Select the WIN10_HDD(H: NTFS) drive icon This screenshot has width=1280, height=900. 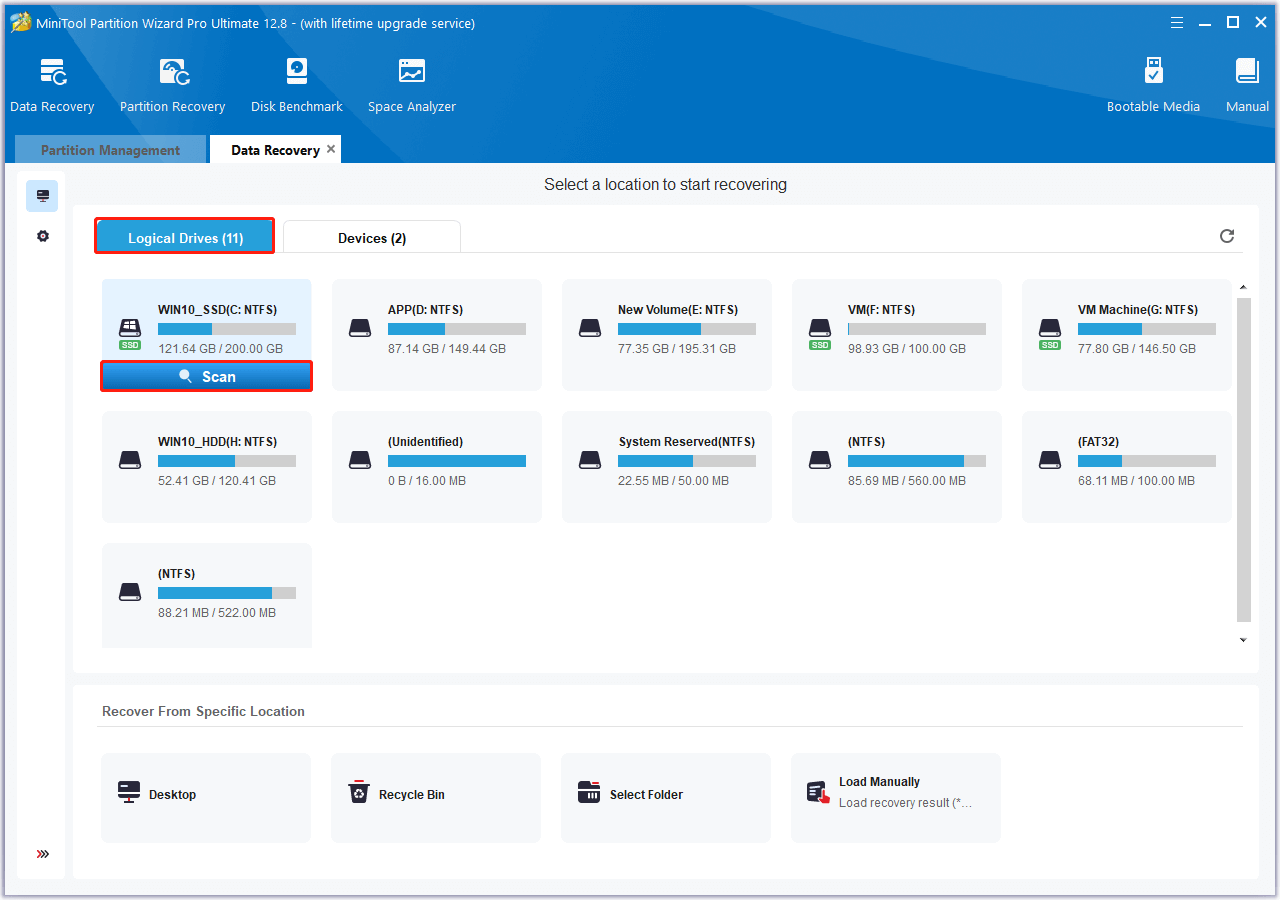[130, 460]
